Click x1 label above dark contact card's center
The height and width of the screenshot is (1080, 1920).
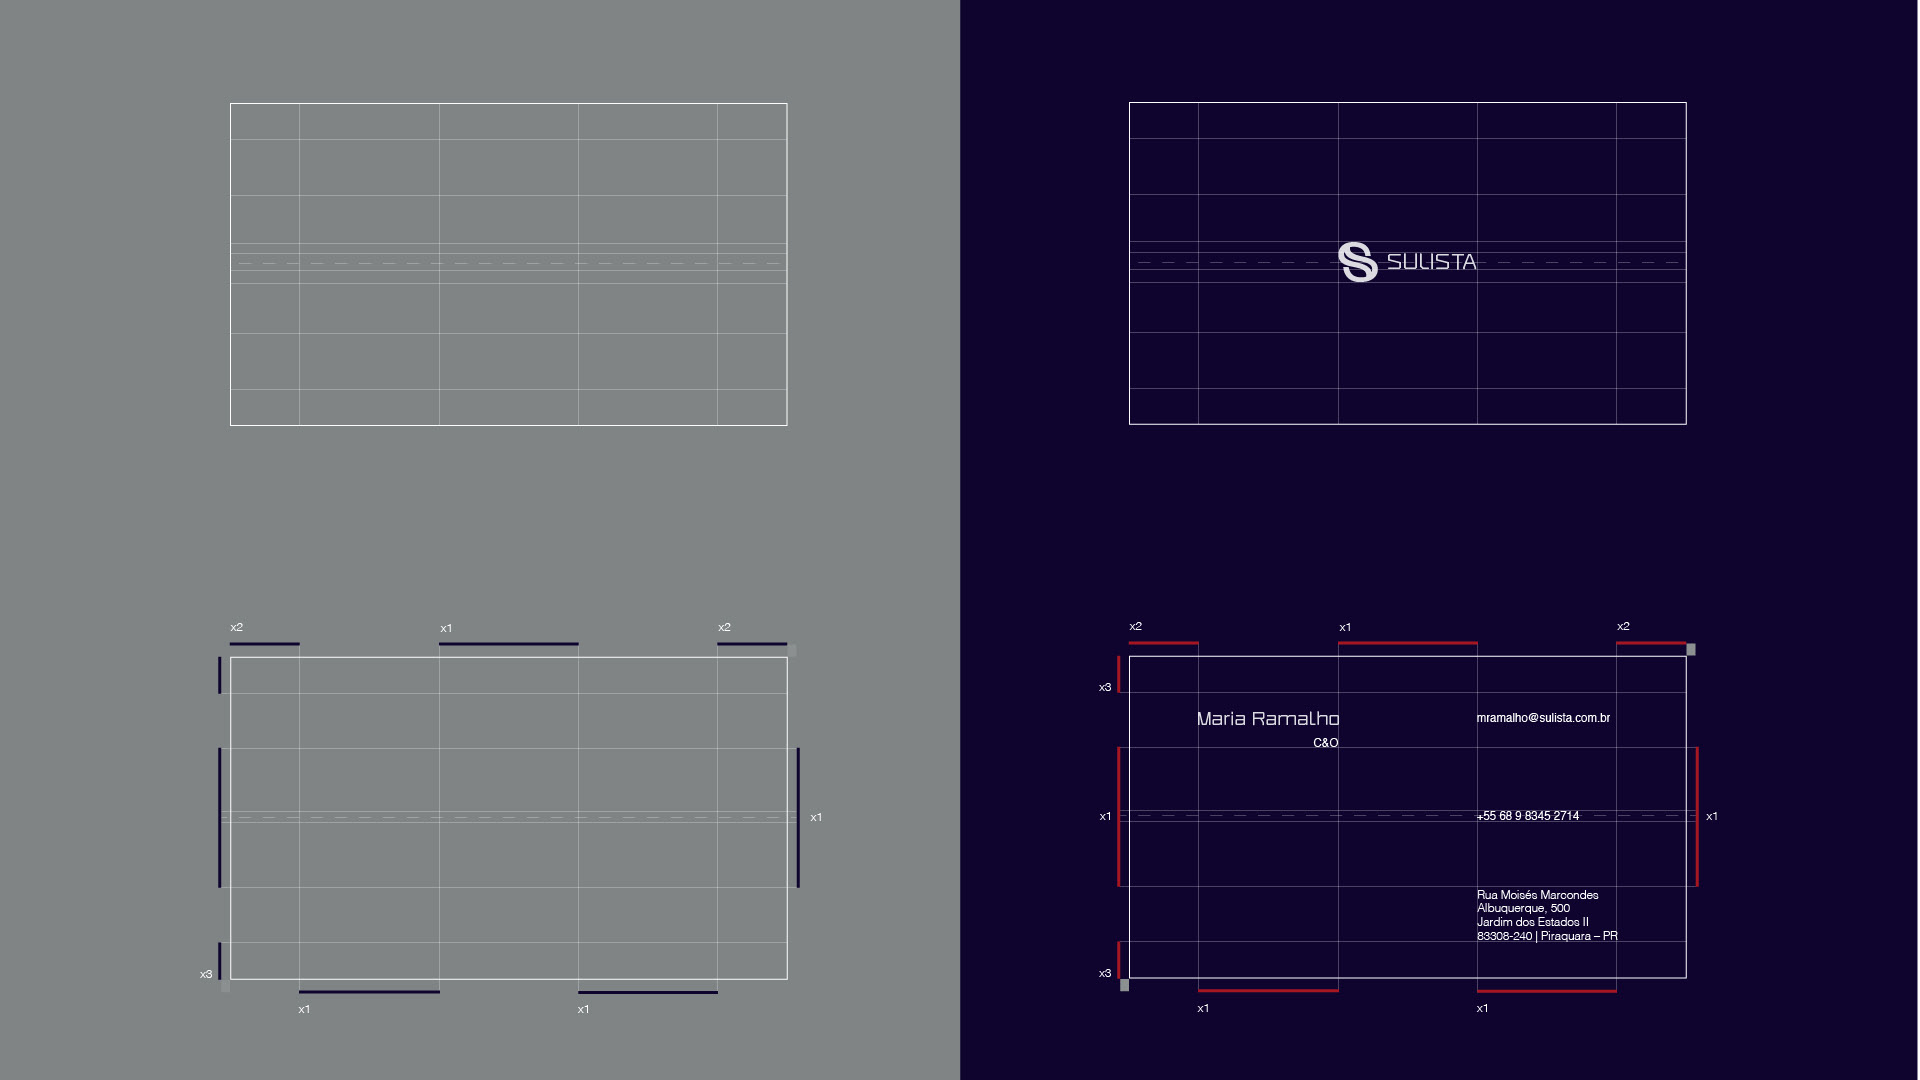pyautogui.click(x=1345, y=627)
